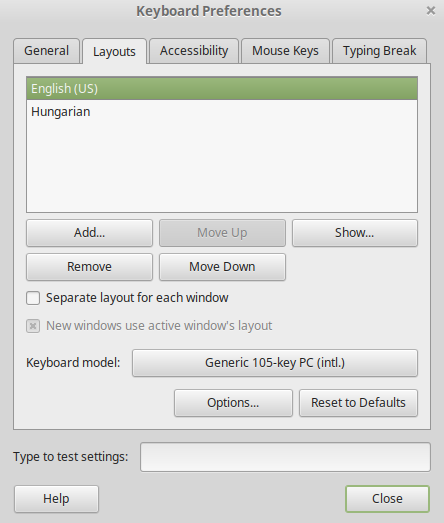Show the selected keyboard layout
444x523 pixels.
[355, 233]
